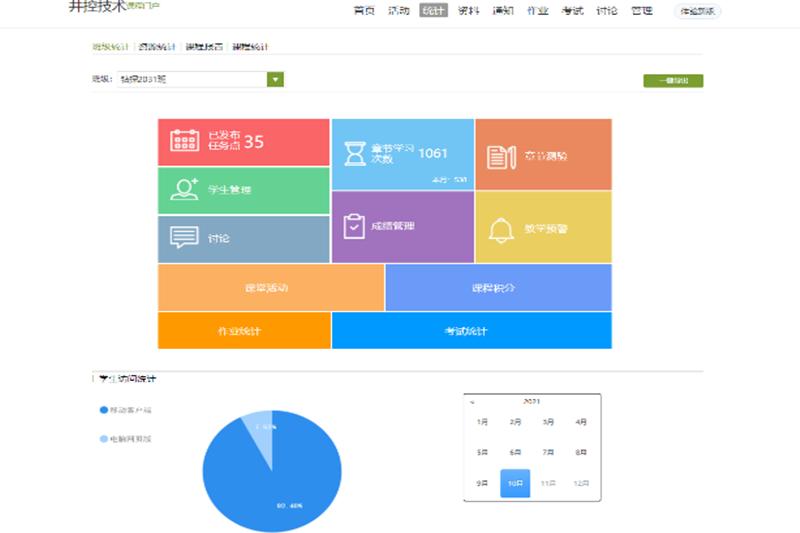Viewport: 800px width, 533px height.
Task: Click the calendar icon on the published tasks tile
Action: pyautogui.click(x=184, y=141)
